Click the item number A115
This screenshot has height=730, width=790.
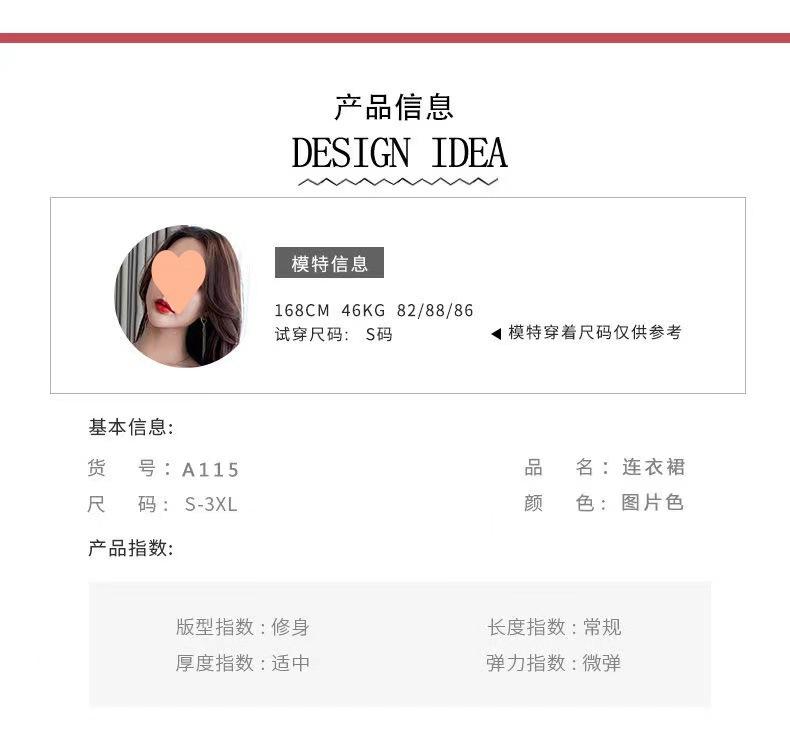coord(210,470)
